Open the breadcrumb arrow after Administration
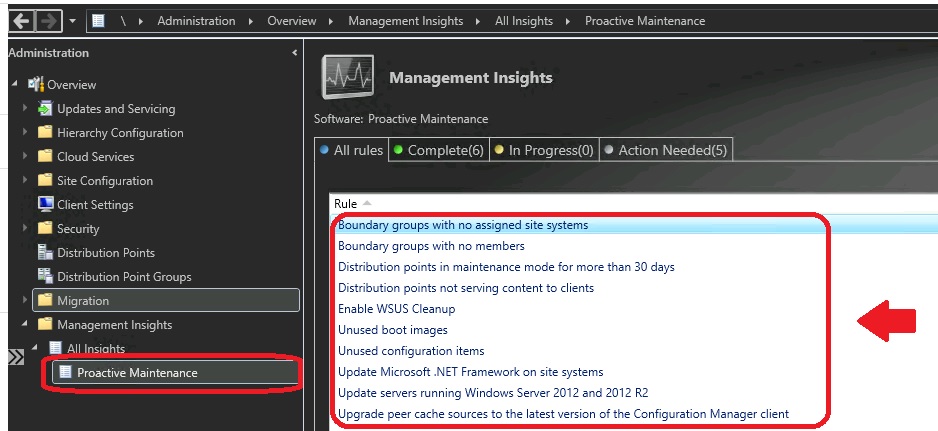 [251, 21]
